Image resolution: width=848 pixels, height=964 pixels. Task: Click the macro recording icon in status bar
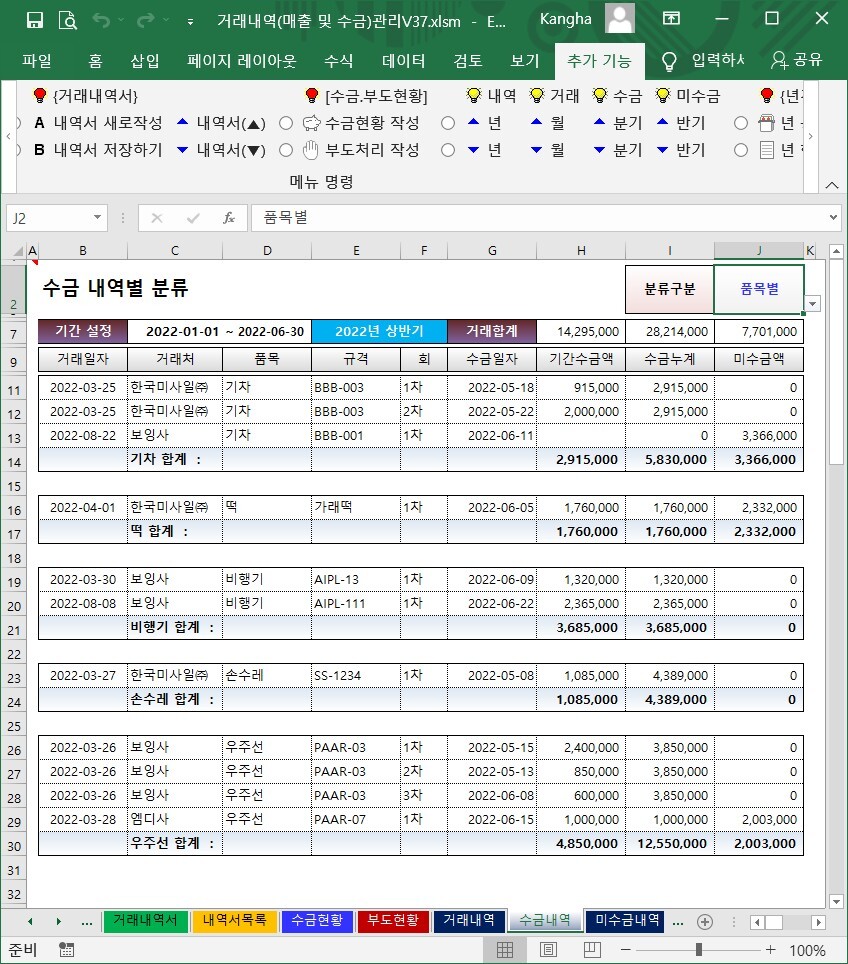(66, 950)
